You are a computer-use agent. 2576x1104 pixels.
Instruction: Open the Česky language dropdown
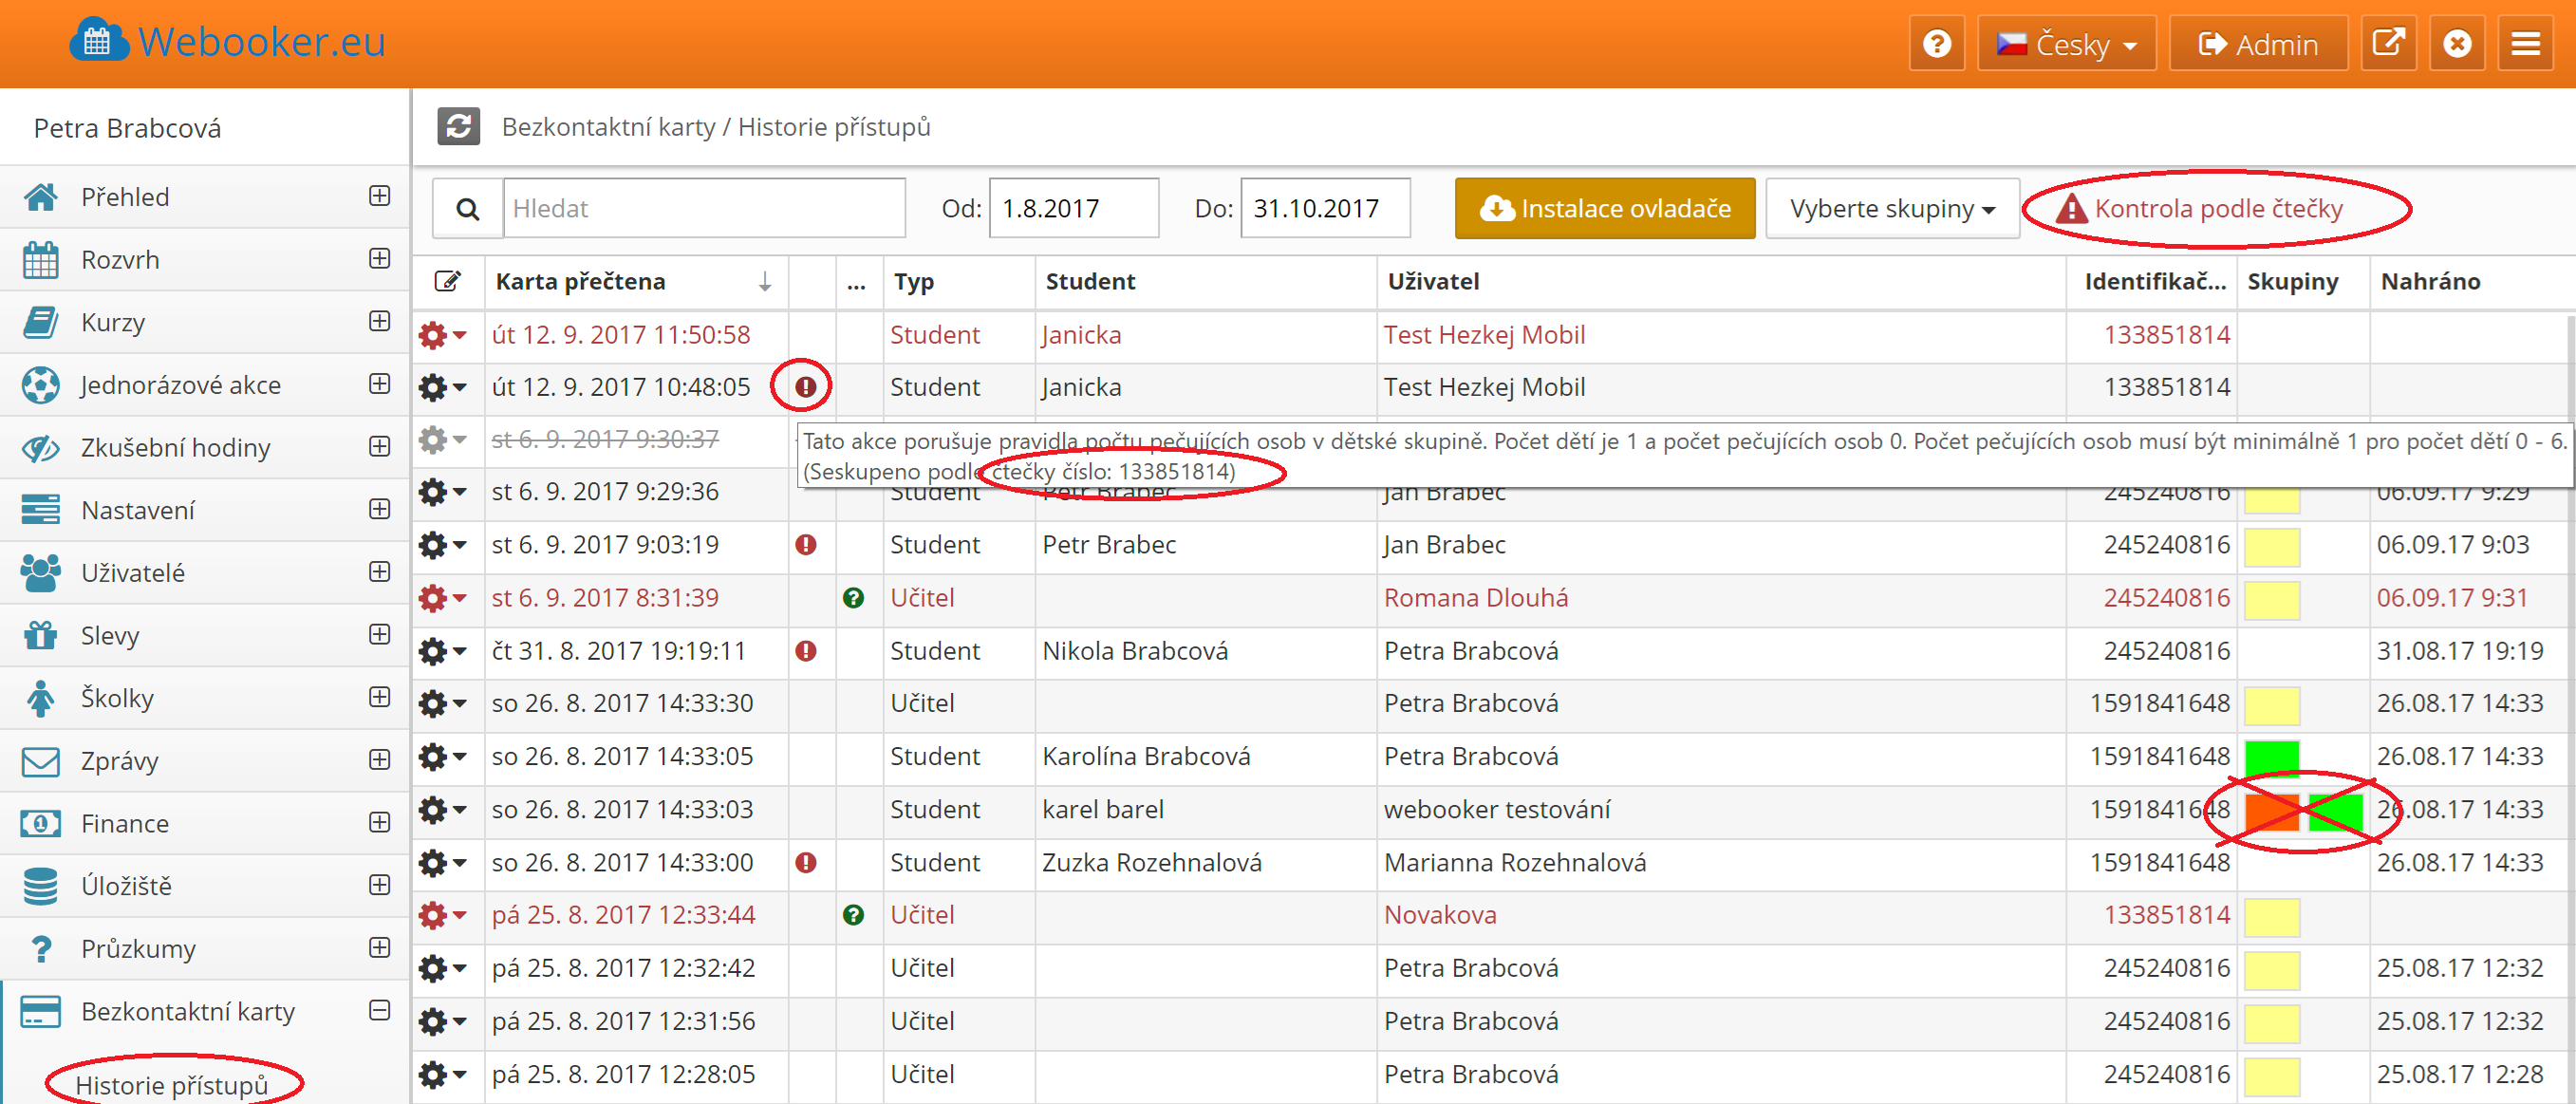(x=2066, y=44)
